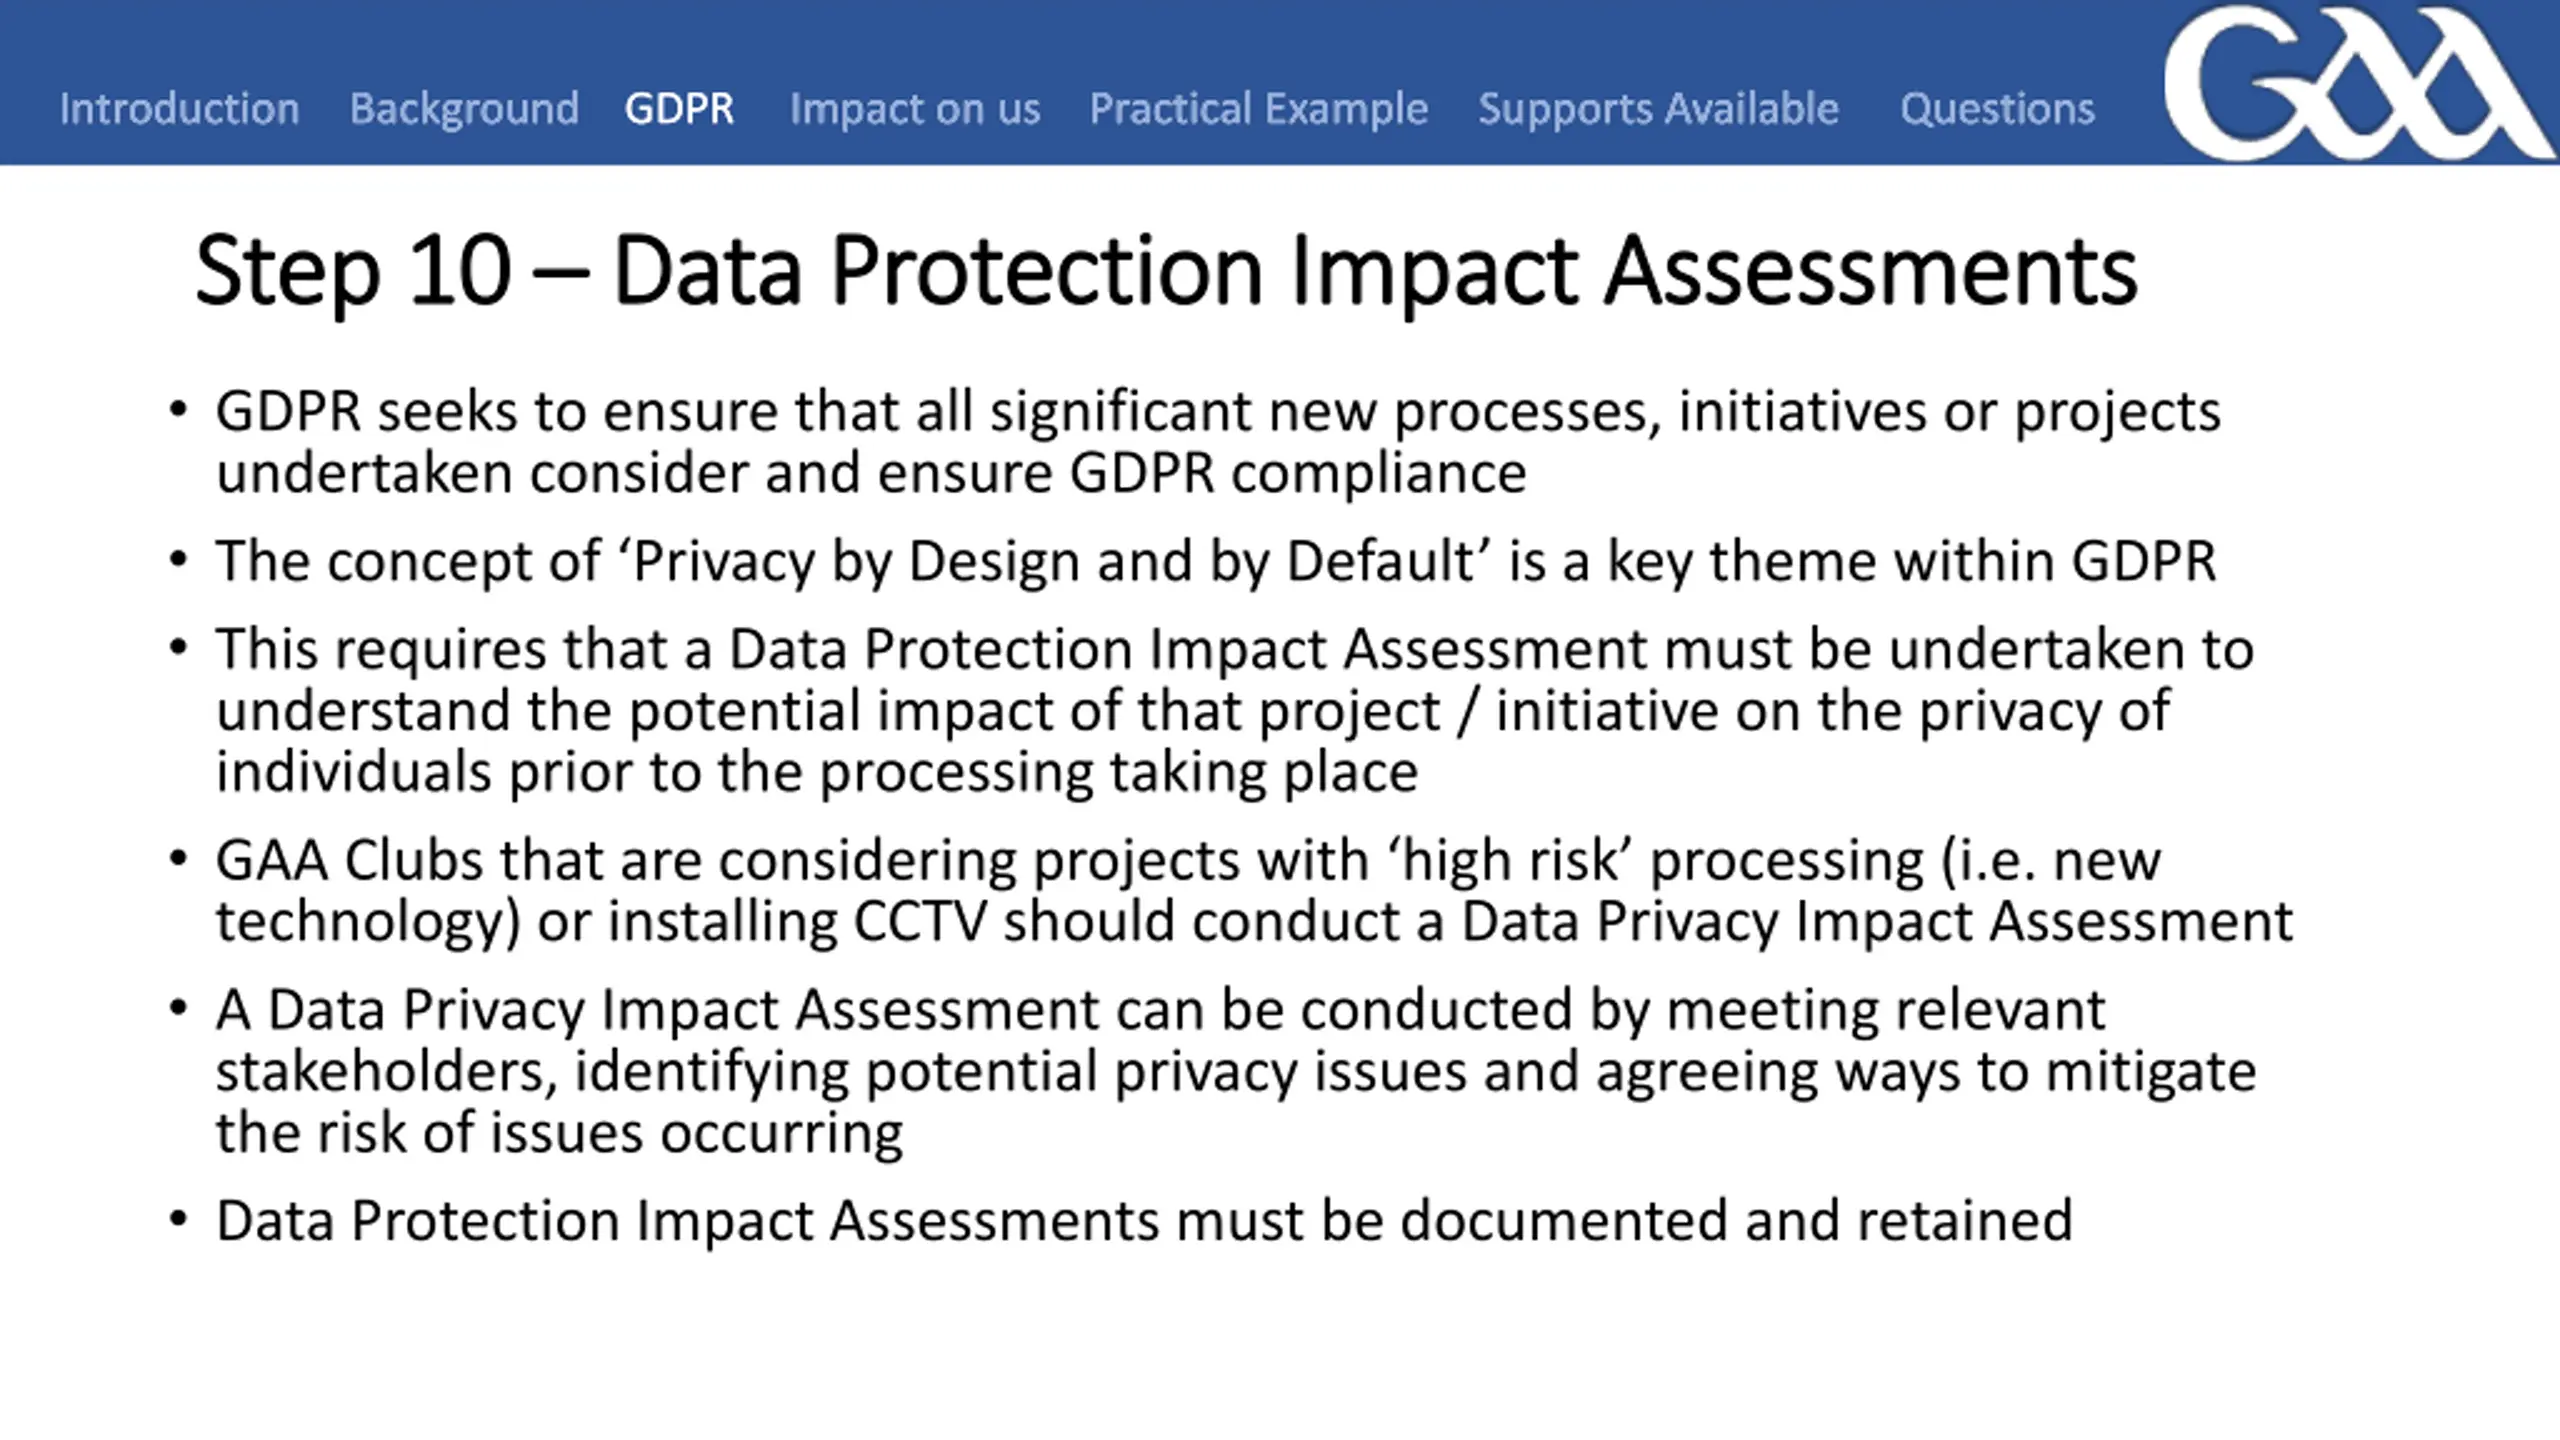Navigate to the Questions section
This screenshot has width=2560, height=1440.
point(1997,108)
